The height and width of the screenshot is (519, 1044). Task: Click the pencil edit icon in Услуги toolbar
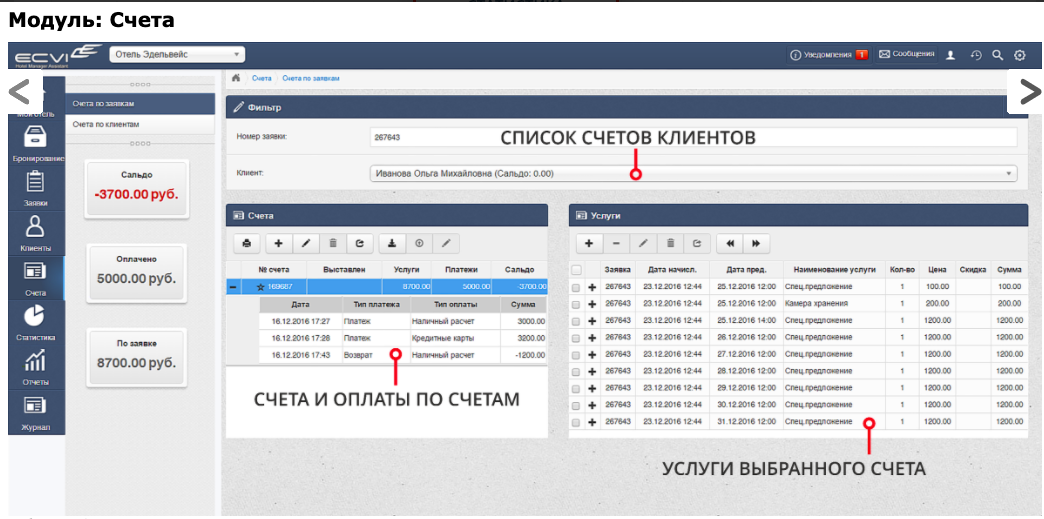643,244
